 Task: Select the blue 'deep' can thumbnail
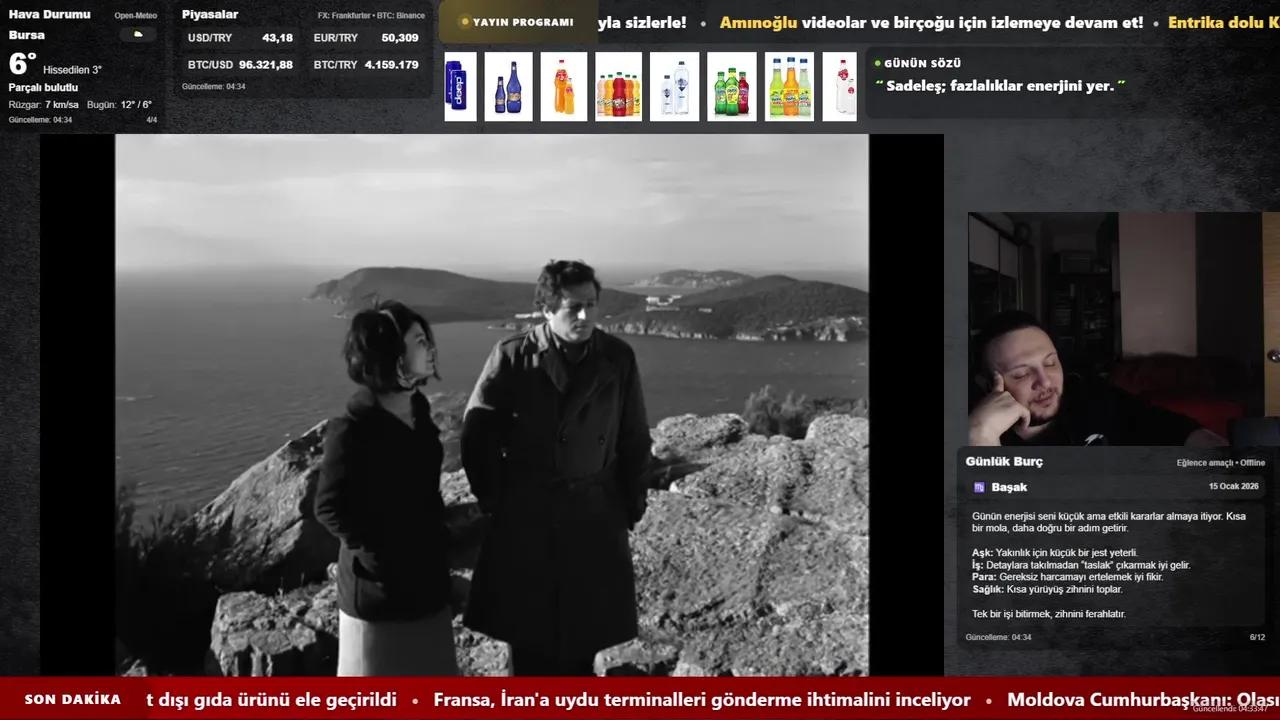(460, 87)
